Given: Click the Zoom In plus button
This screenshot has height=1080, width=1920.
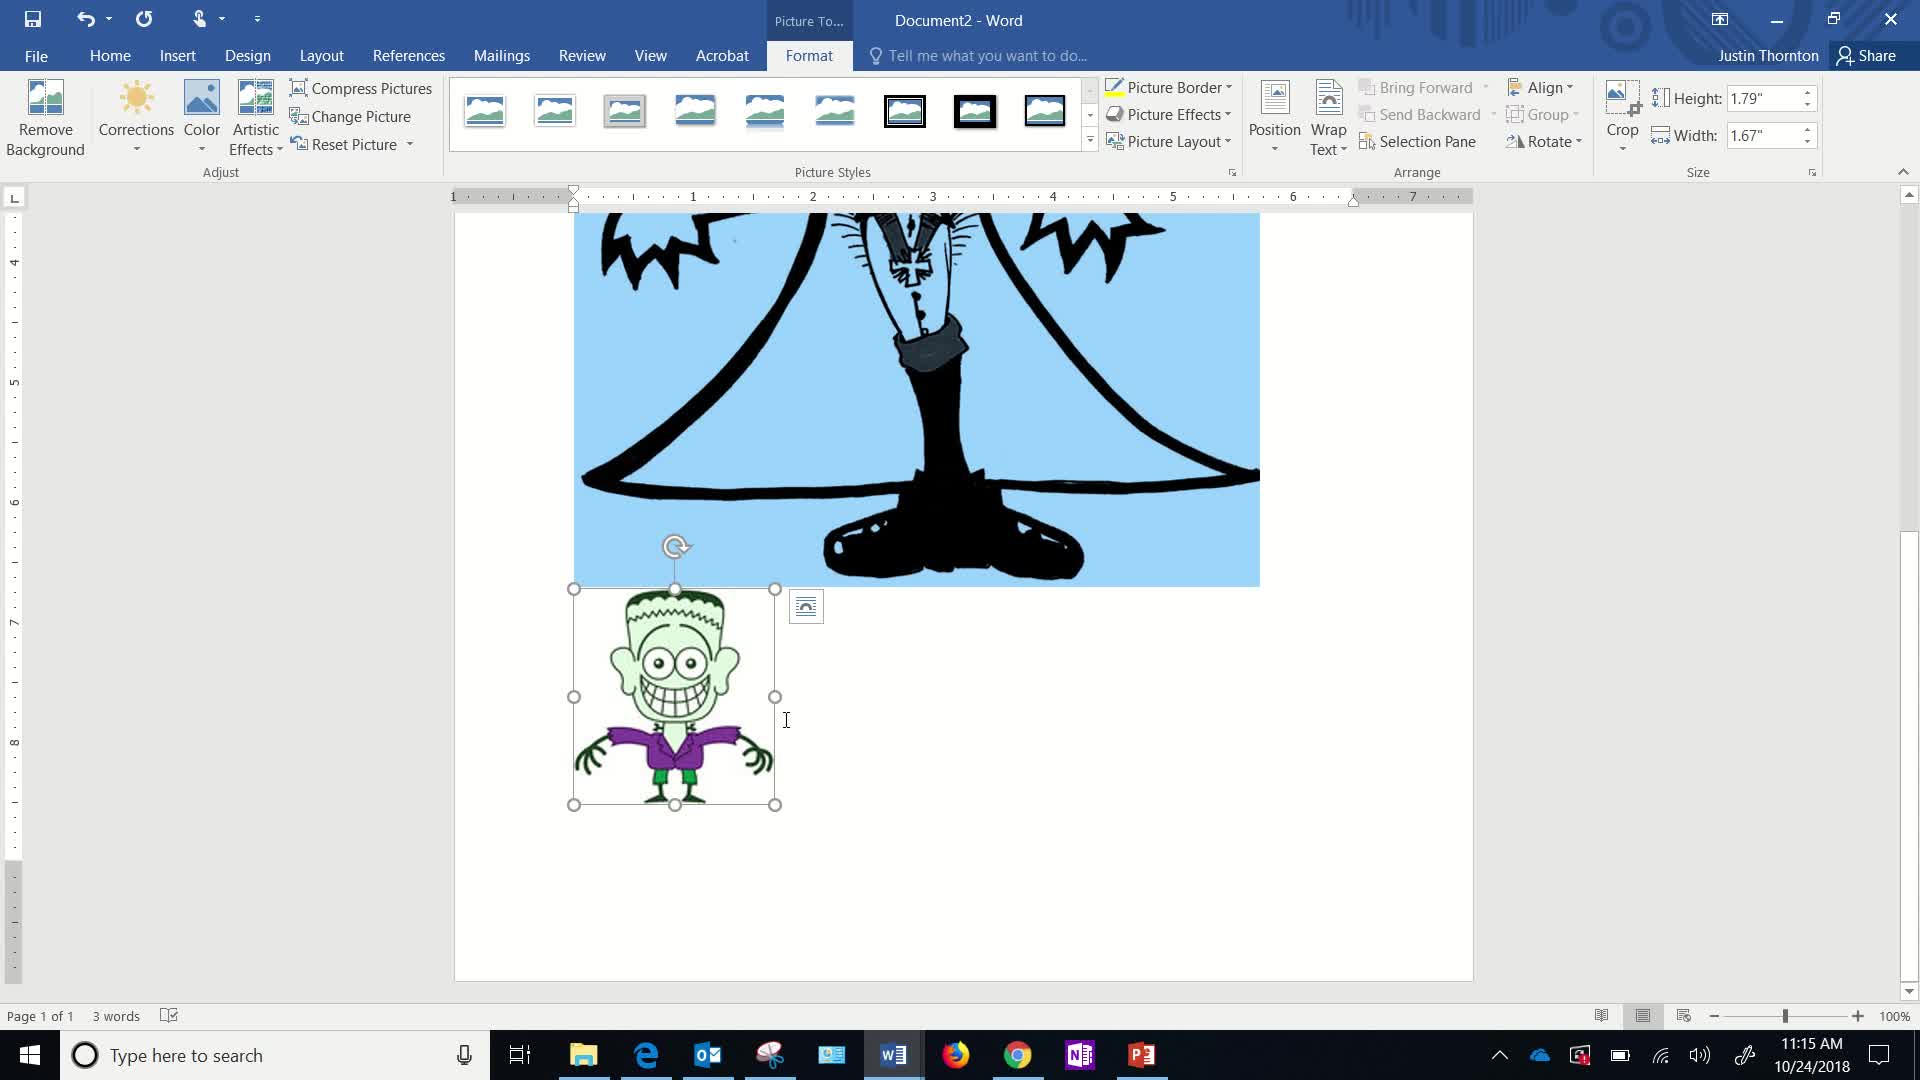Looking at the screenshot, I should [1857, 1016].
